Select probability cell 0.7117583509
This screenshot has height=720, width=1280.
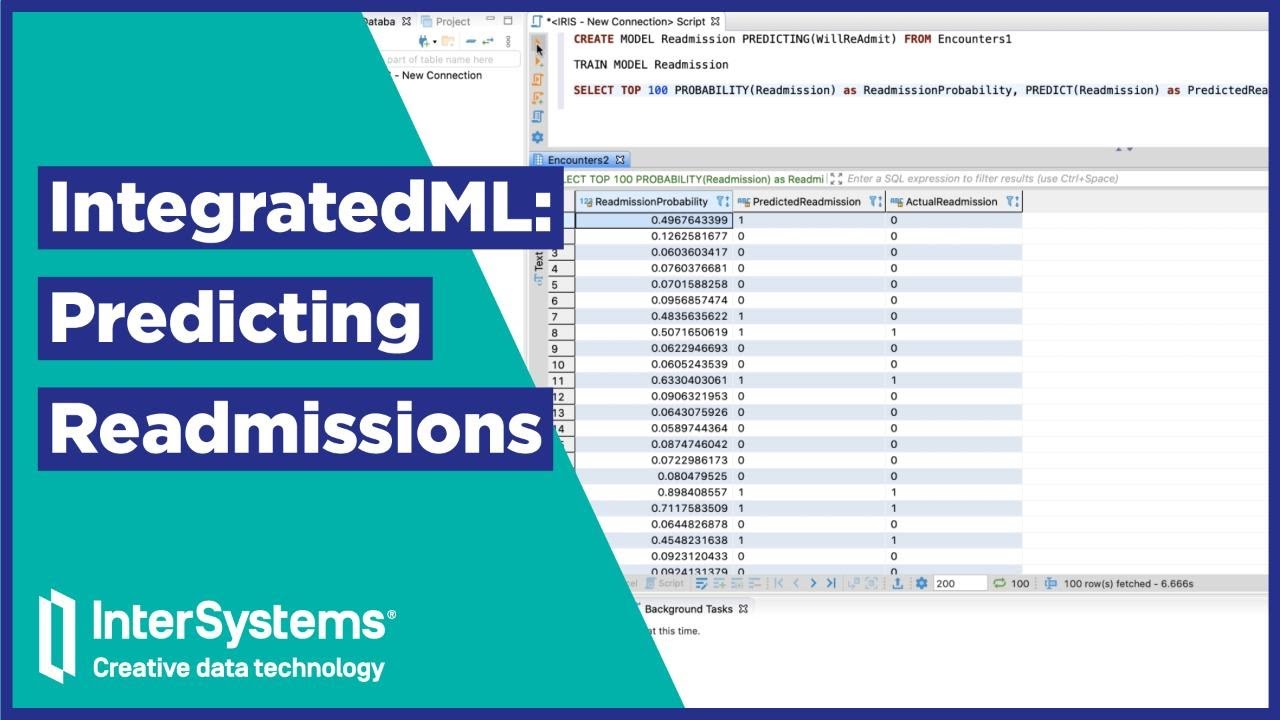[x=654, y=508]
